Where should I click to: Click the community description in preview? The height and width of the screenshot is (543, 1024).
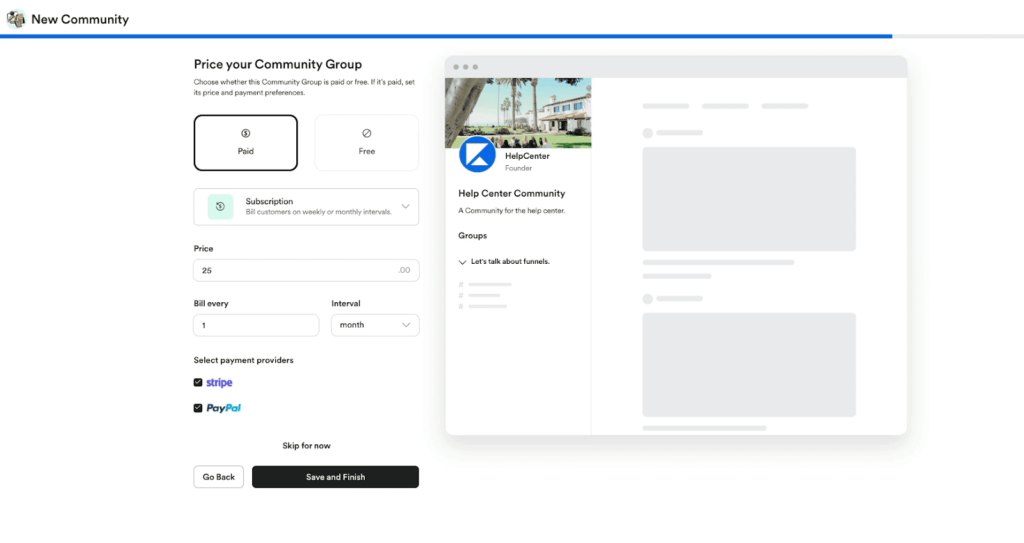[x=511, y=210]
